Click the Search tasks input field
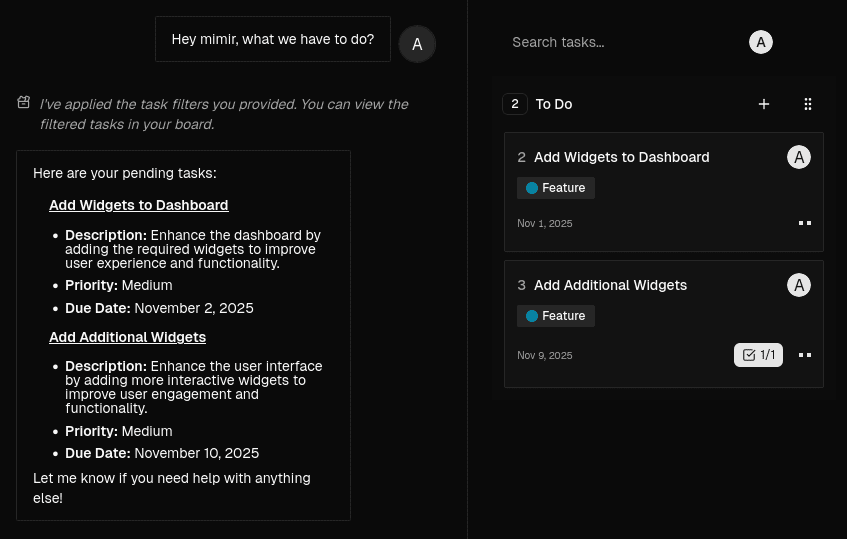847x539 pixels. coord(620,42)
